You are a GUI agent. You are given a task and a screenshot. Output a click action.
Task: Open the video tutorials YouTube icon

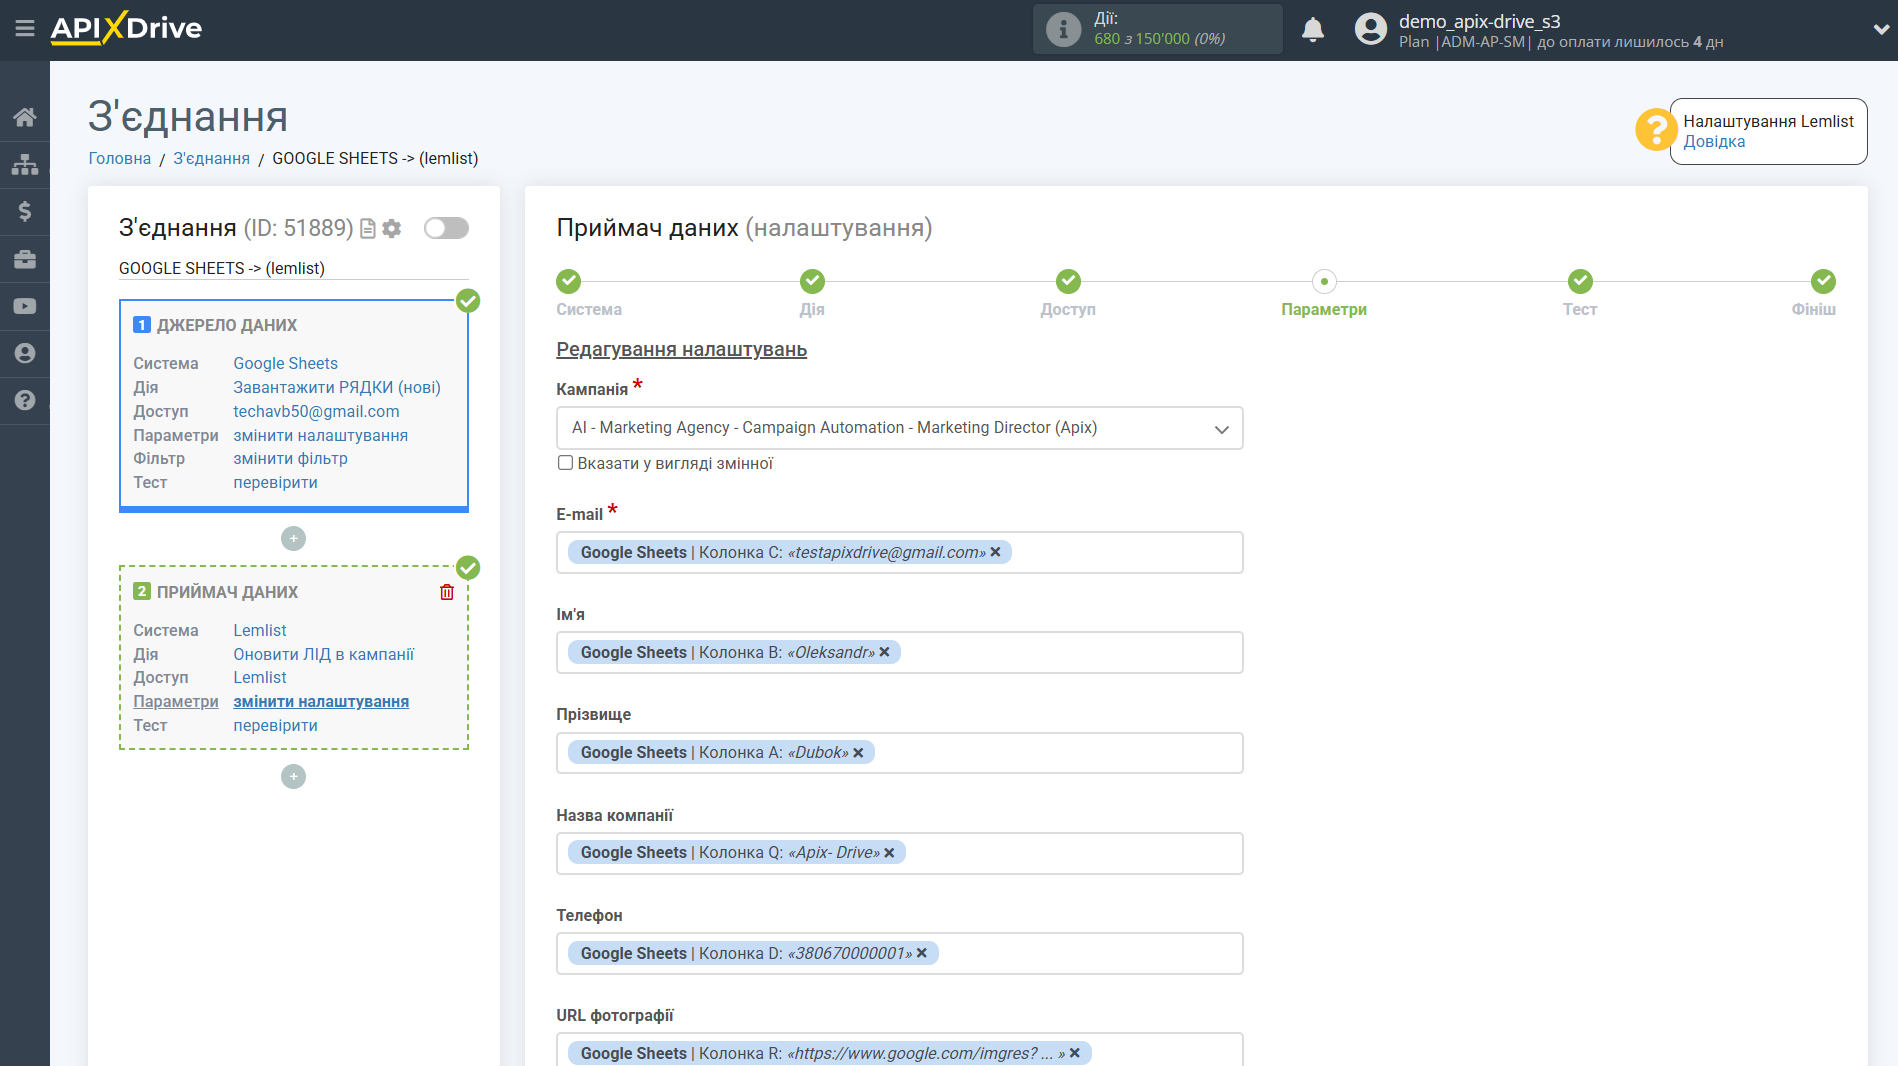tap(25, 306)
